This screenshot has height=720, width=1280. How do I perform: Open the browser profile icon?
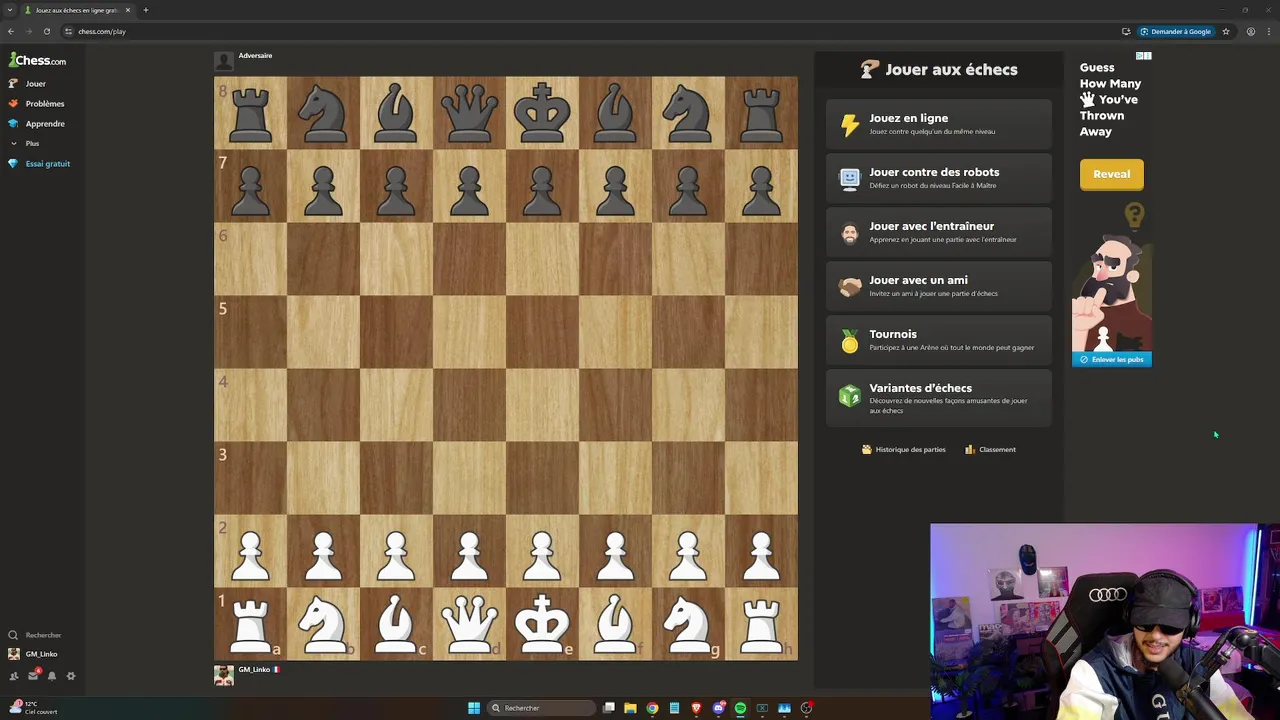1250,31
